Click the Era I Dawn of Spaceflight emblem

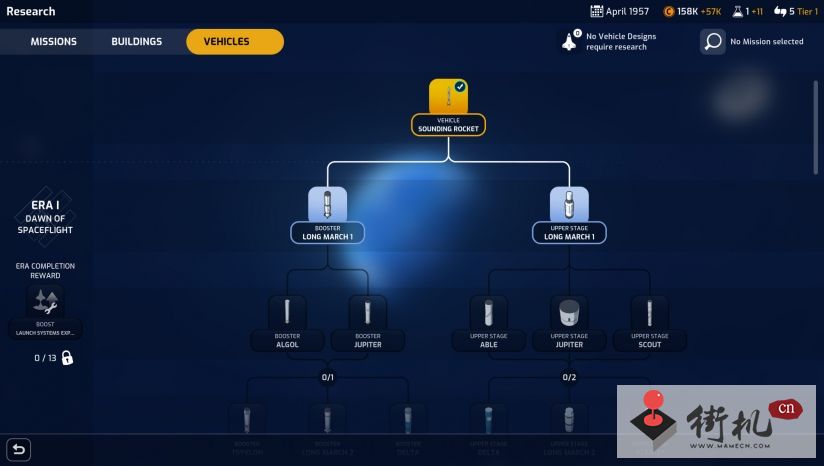pyautogui.click(x=45, y=217)
